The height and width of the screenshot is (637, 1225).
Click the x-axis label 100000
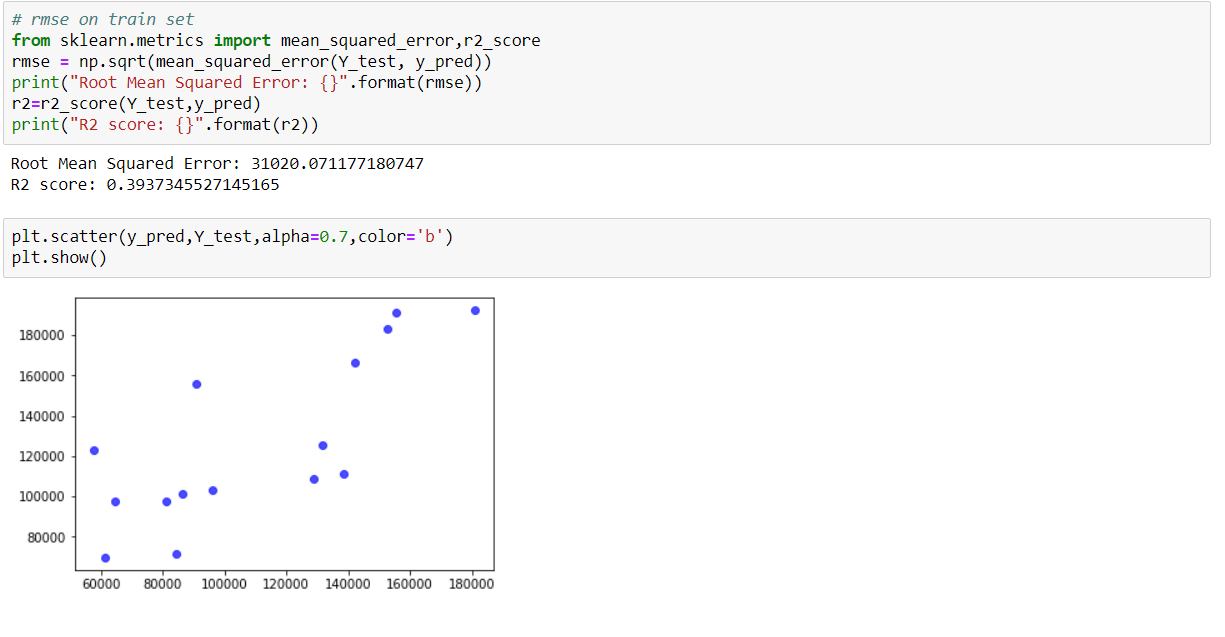click(x=225, y=584)
